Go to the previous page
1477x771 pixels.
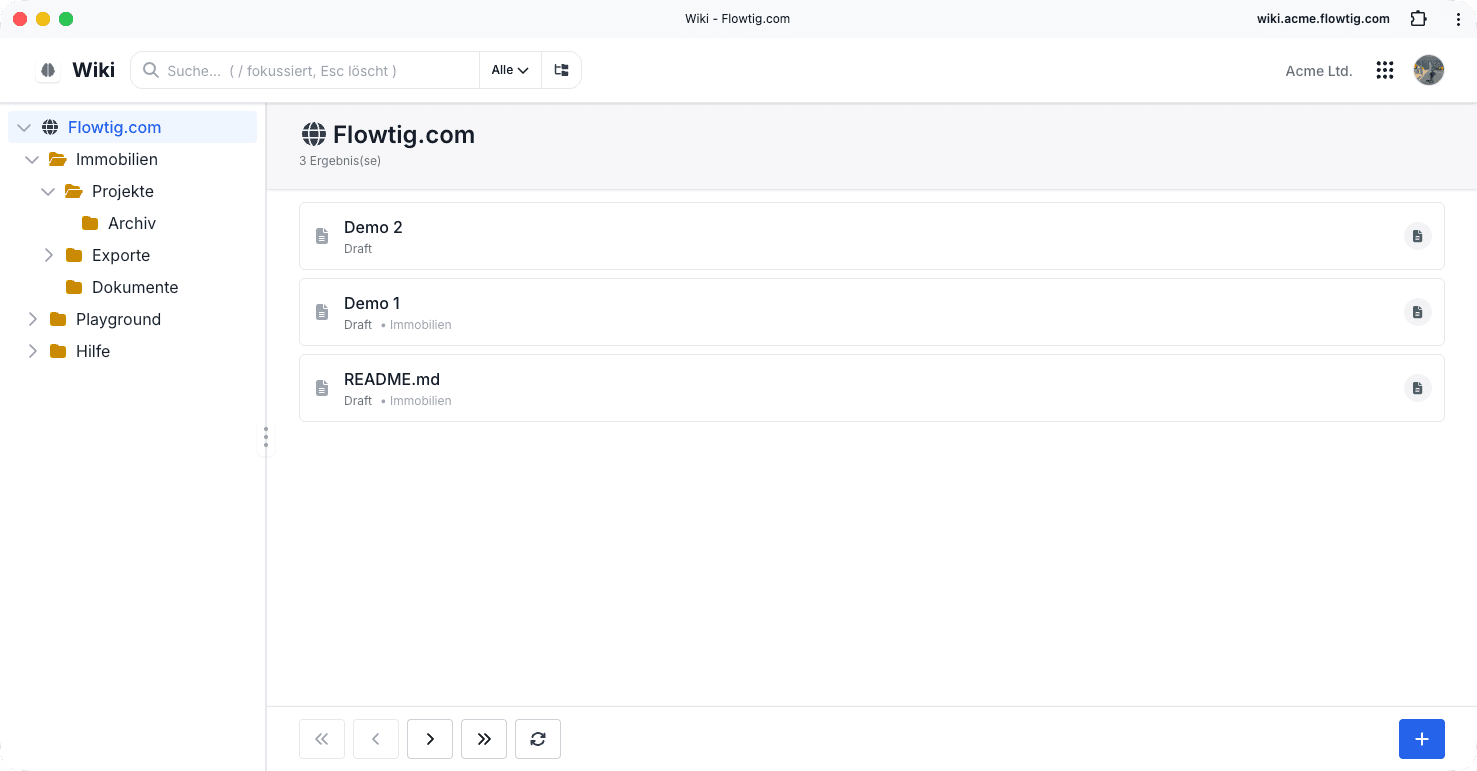[376, 739]
